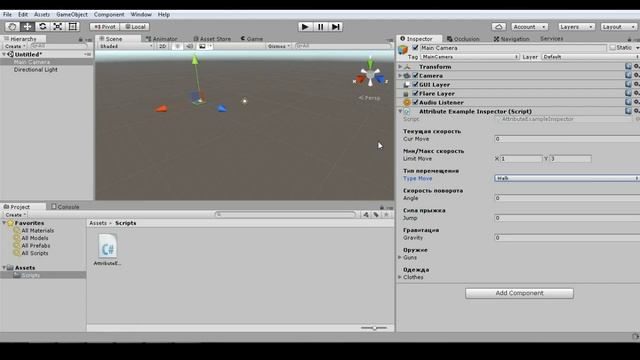
Task: Click Add Component button
Action: [x=519, y=293]
